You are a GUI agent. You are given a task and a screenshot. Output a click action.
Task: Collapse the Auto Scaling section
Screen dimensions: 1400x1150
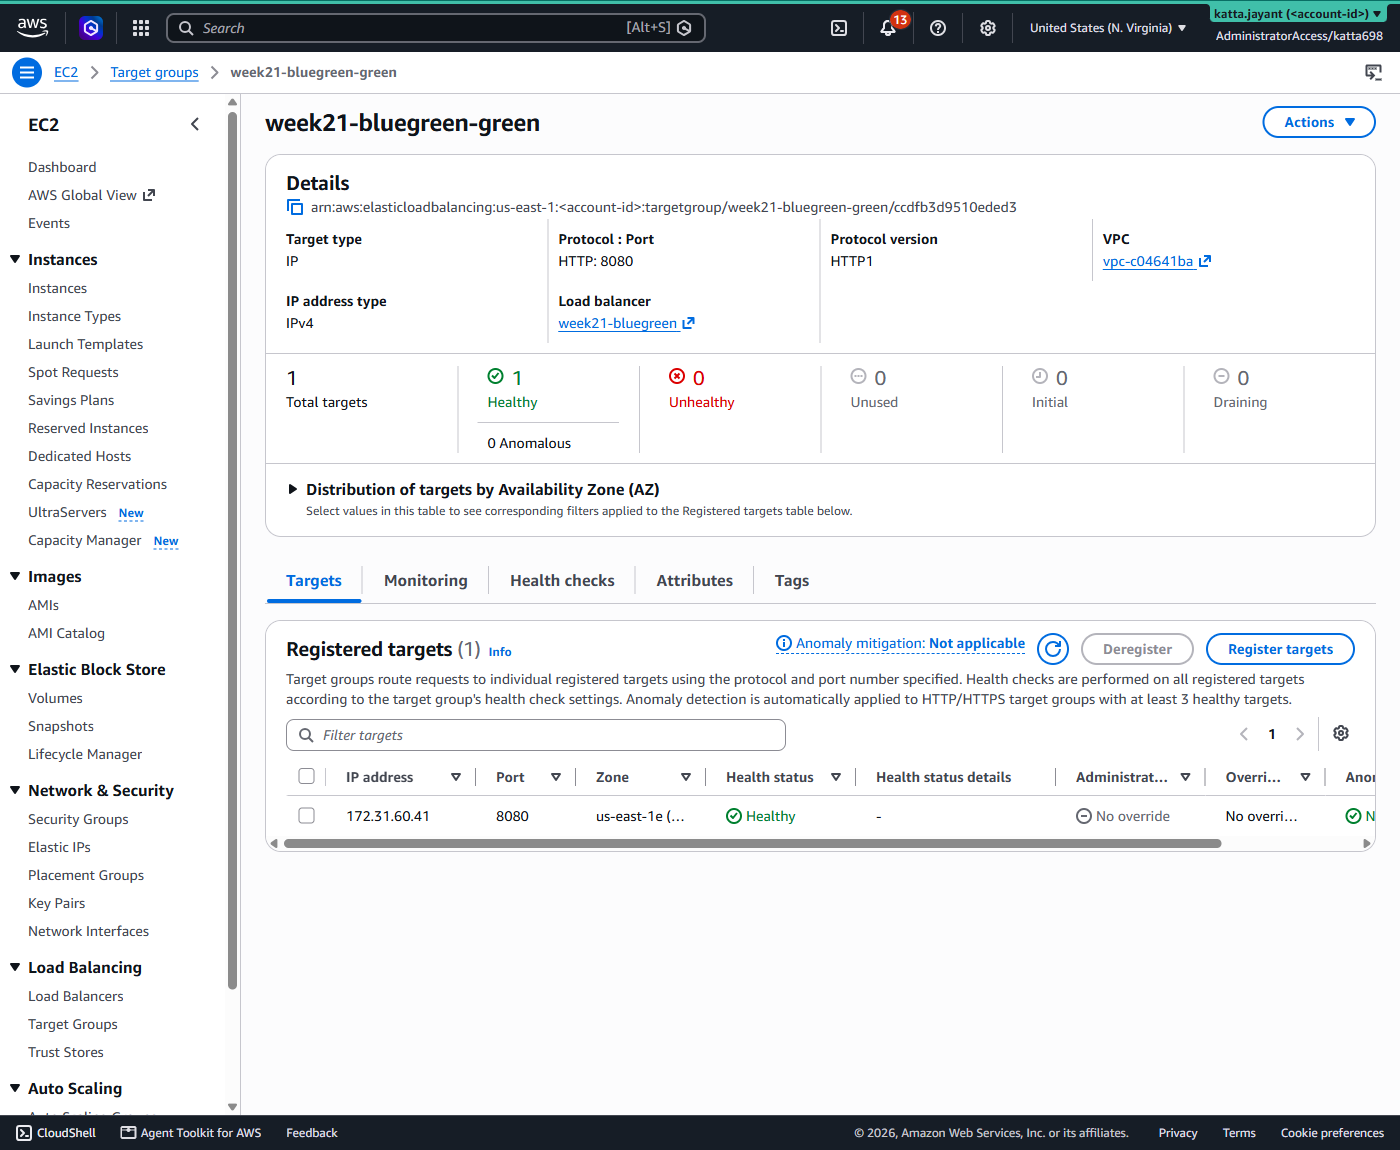(x=15, y=1088)
